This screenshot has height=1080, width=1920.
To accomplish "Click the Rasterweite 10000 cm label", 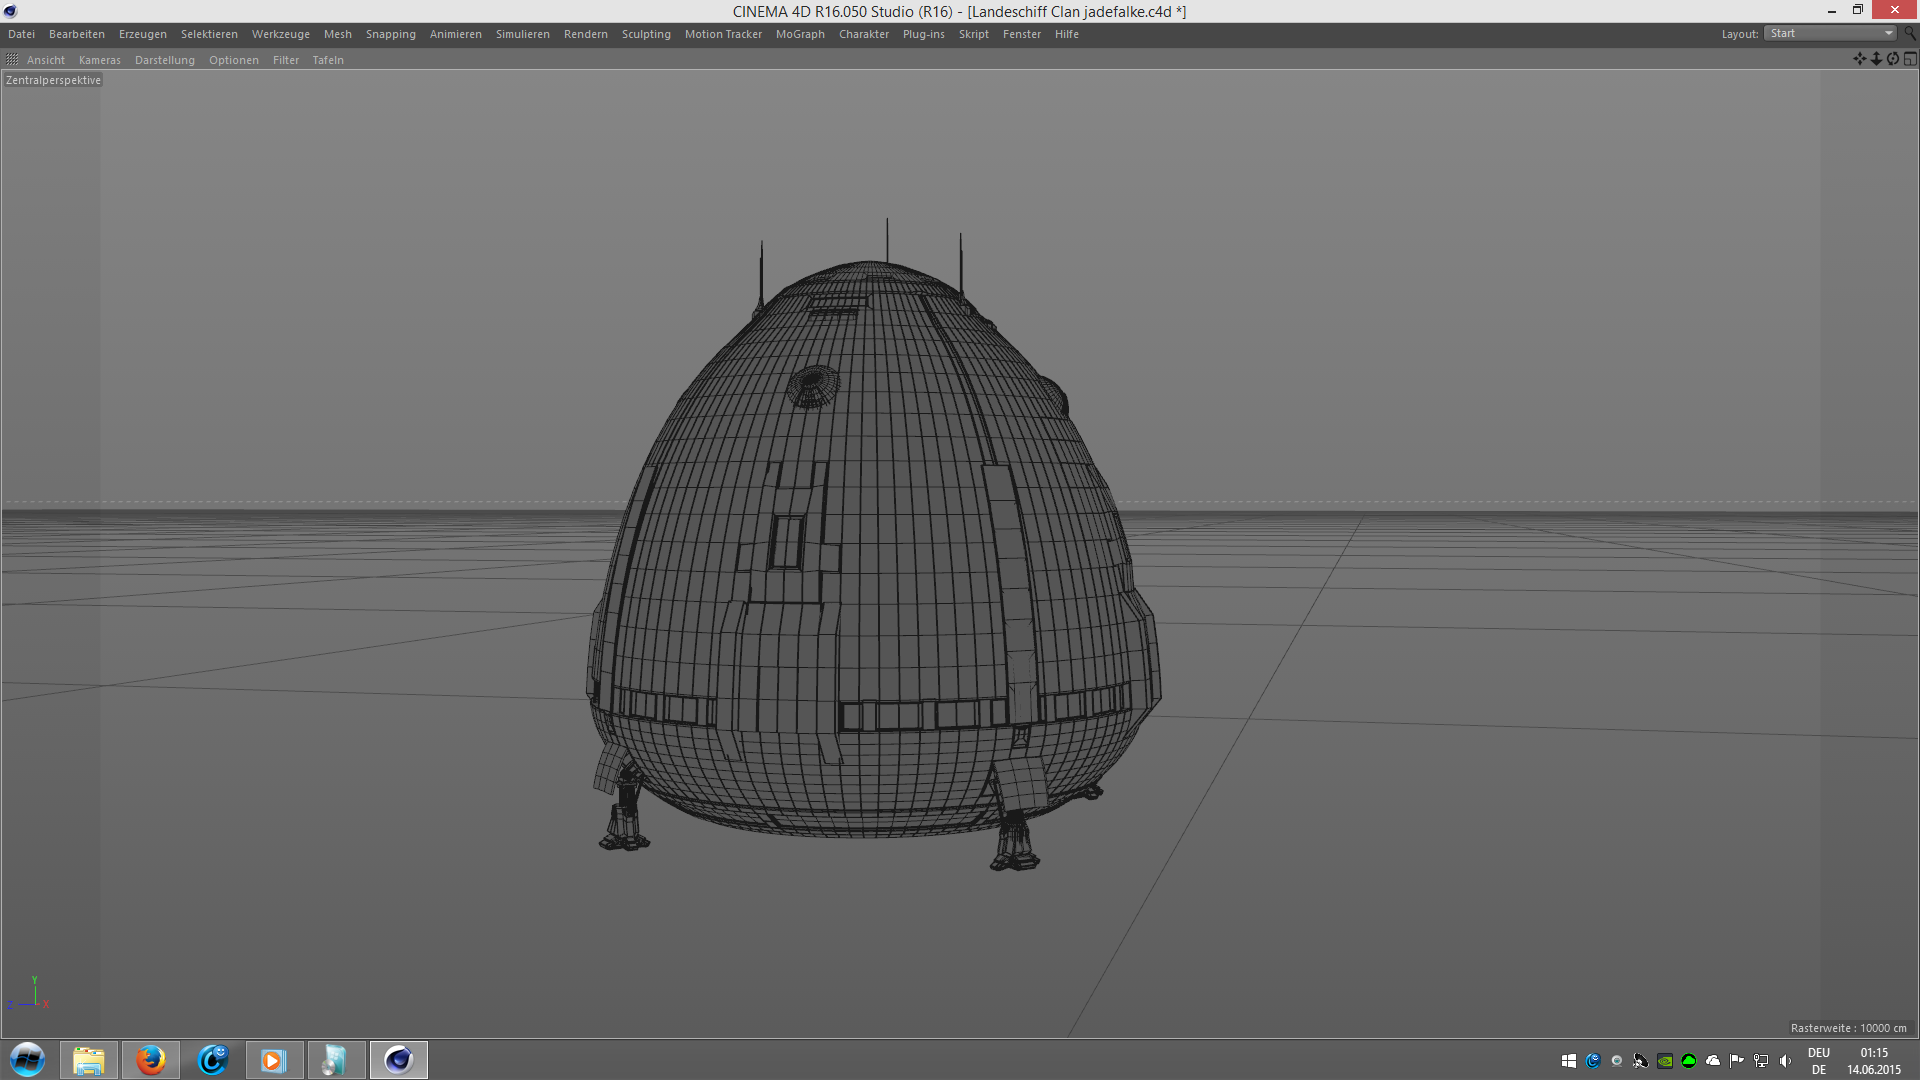I will click(1849, 1028).
